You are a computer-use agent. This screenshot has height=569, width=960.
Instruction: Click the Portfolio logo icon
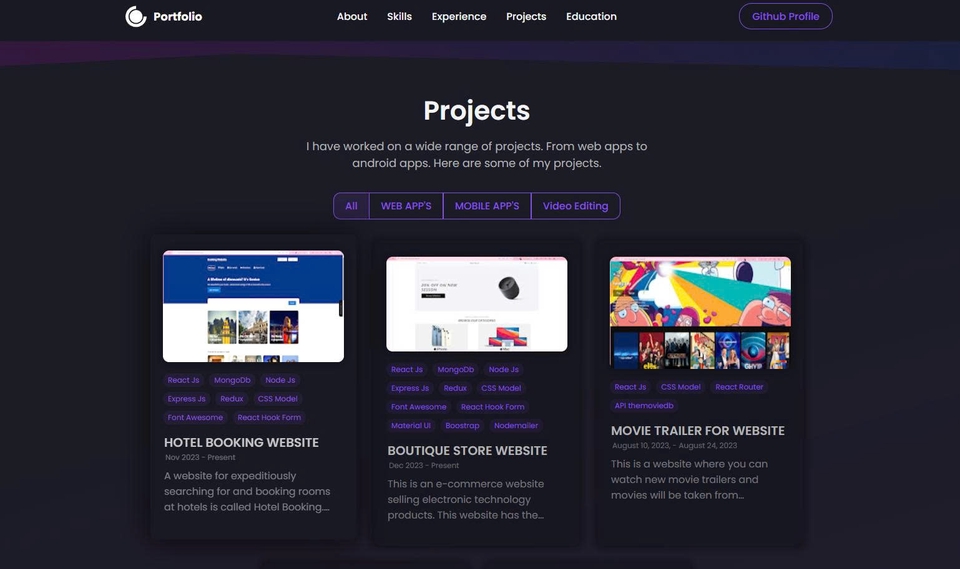136,17
